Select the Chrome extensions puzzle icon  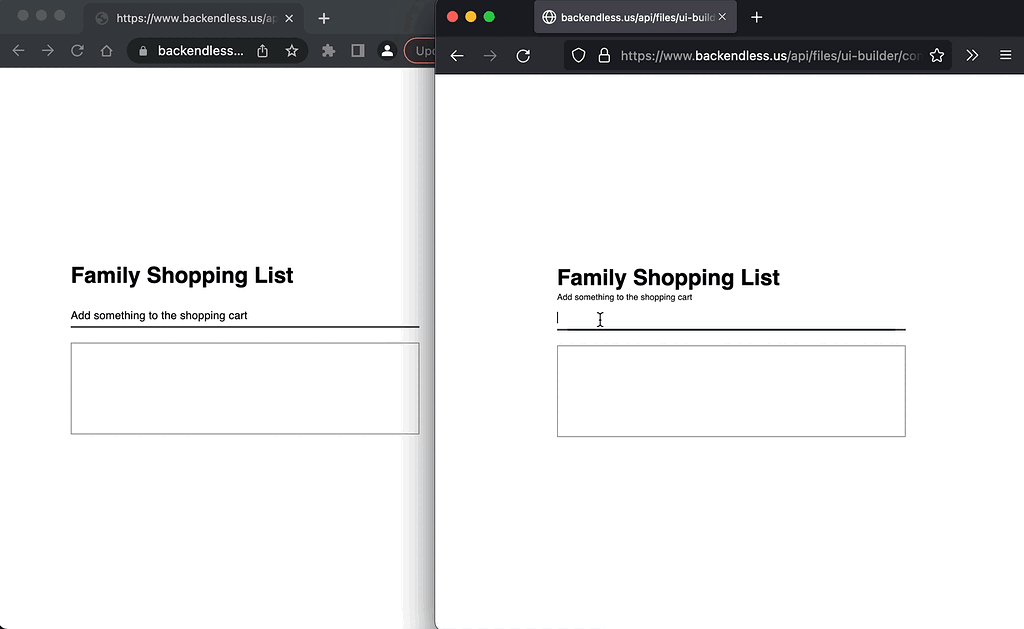(x=328, y=51)
